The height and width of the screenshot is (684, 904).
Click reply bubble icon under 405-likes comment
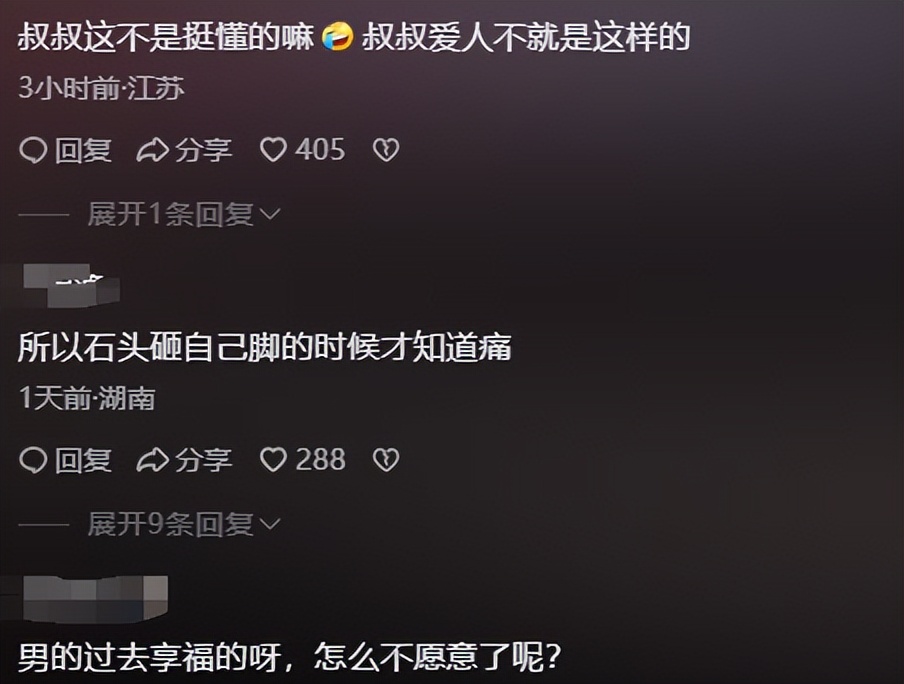(33, 151)
